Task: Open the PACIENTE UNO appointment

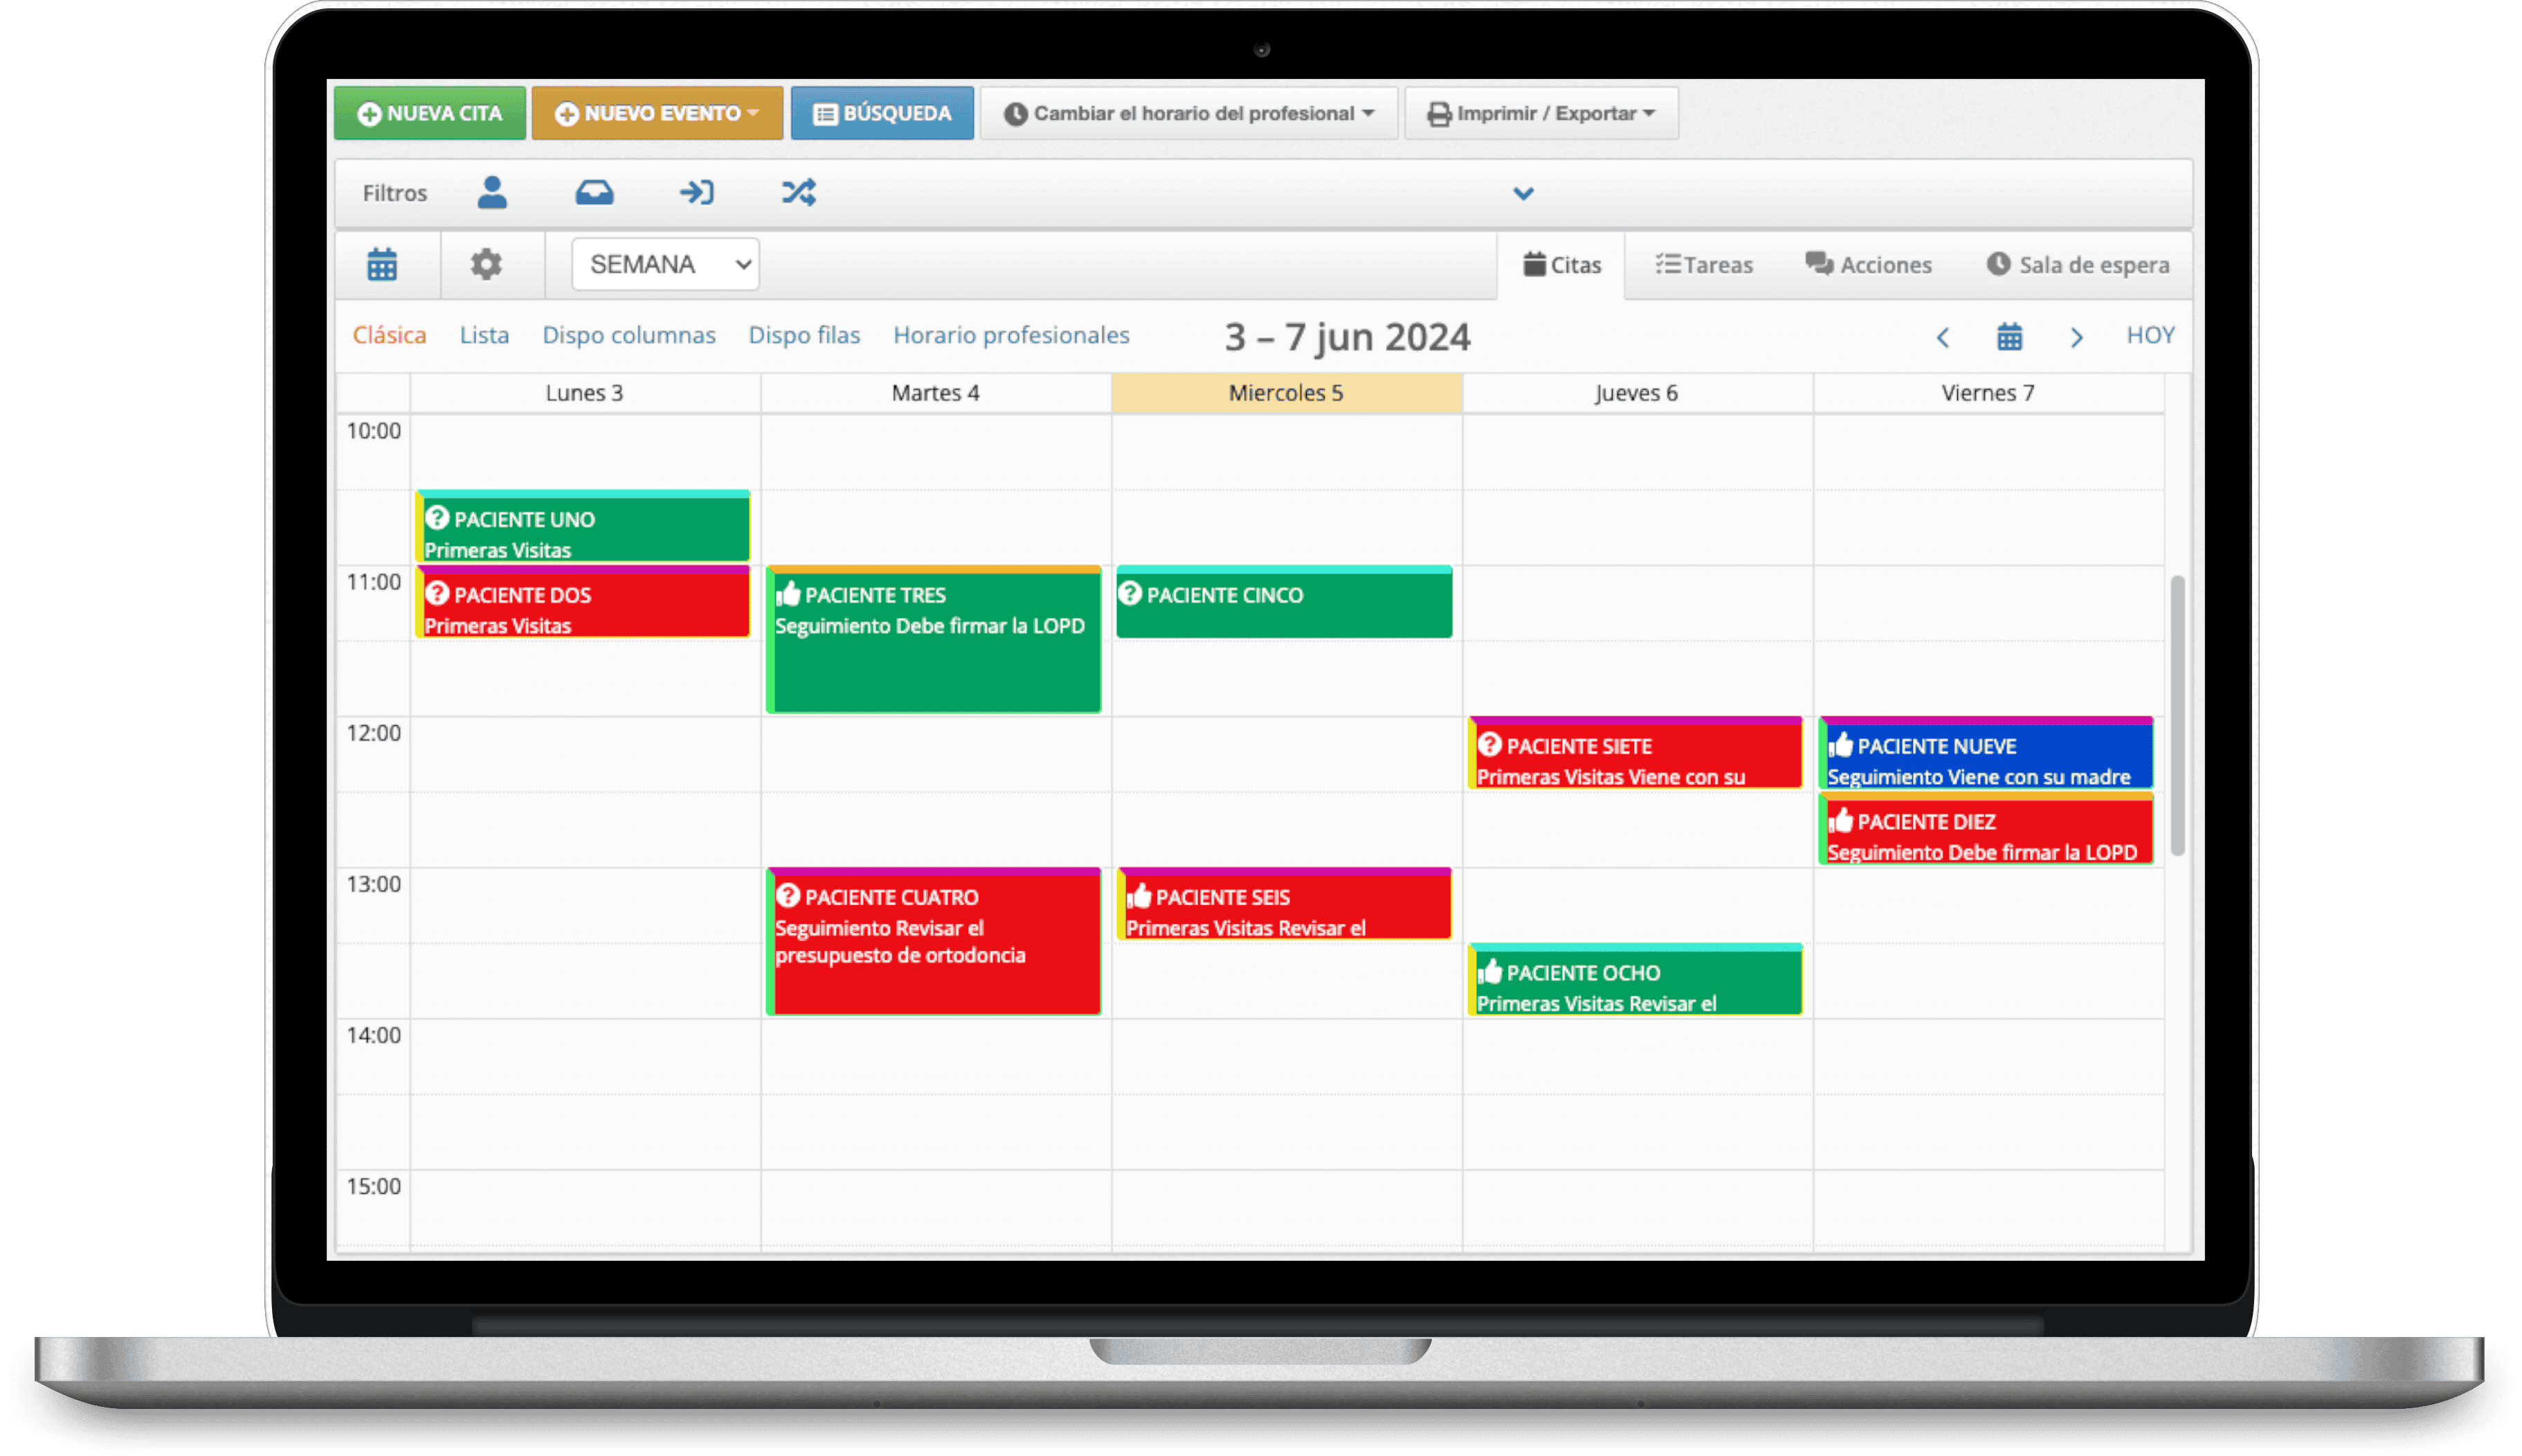Action: tap(583, 527)
